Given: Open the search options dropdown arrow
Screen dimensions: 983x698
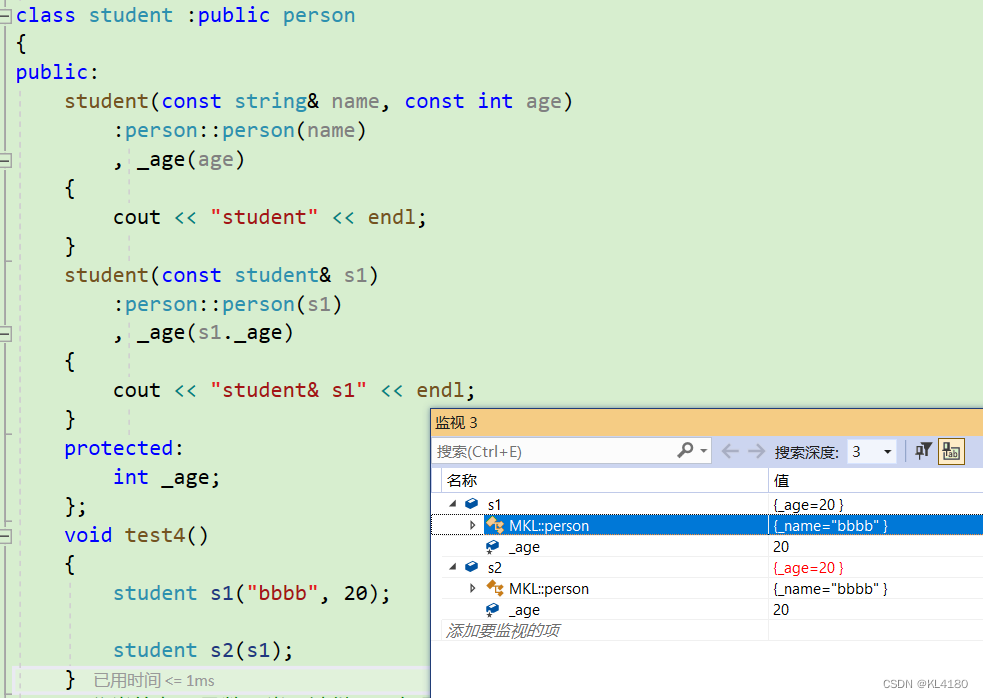Looking at the screenshot, I should tap(704, 451).
